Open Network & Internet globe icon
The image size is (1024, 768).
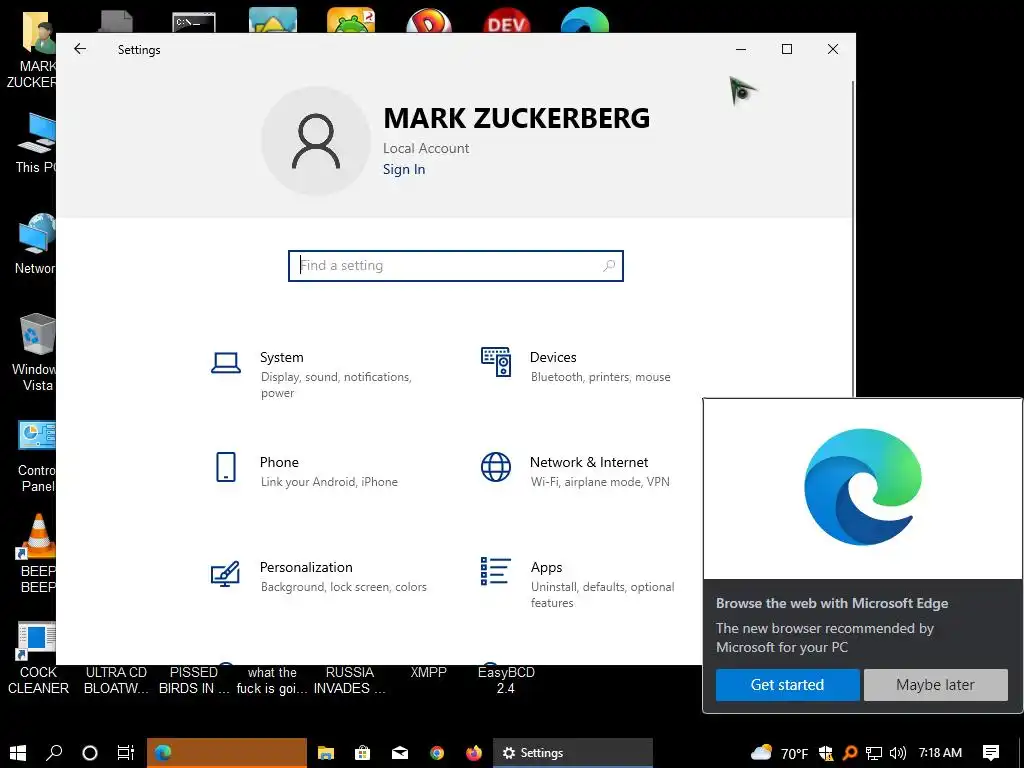[496, 468]
